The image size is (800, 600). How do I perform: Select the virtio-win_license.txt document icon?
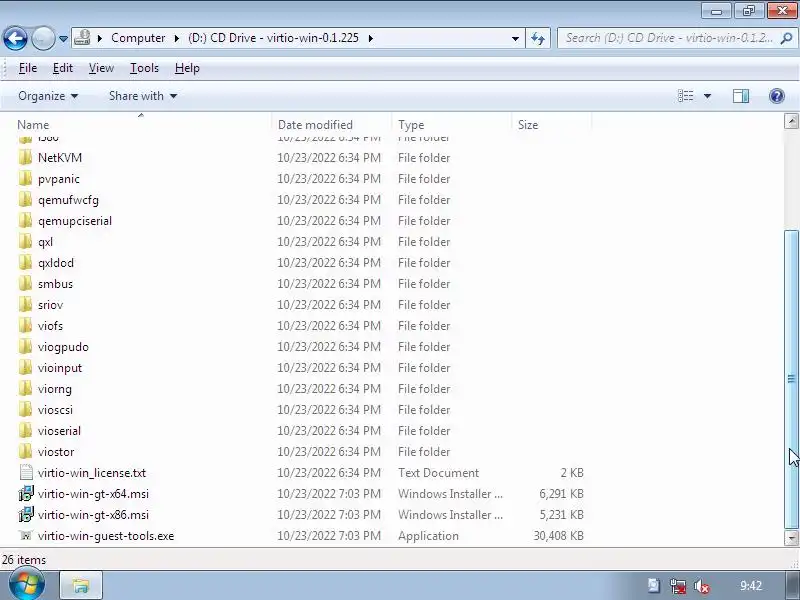[x=26, y=472]
